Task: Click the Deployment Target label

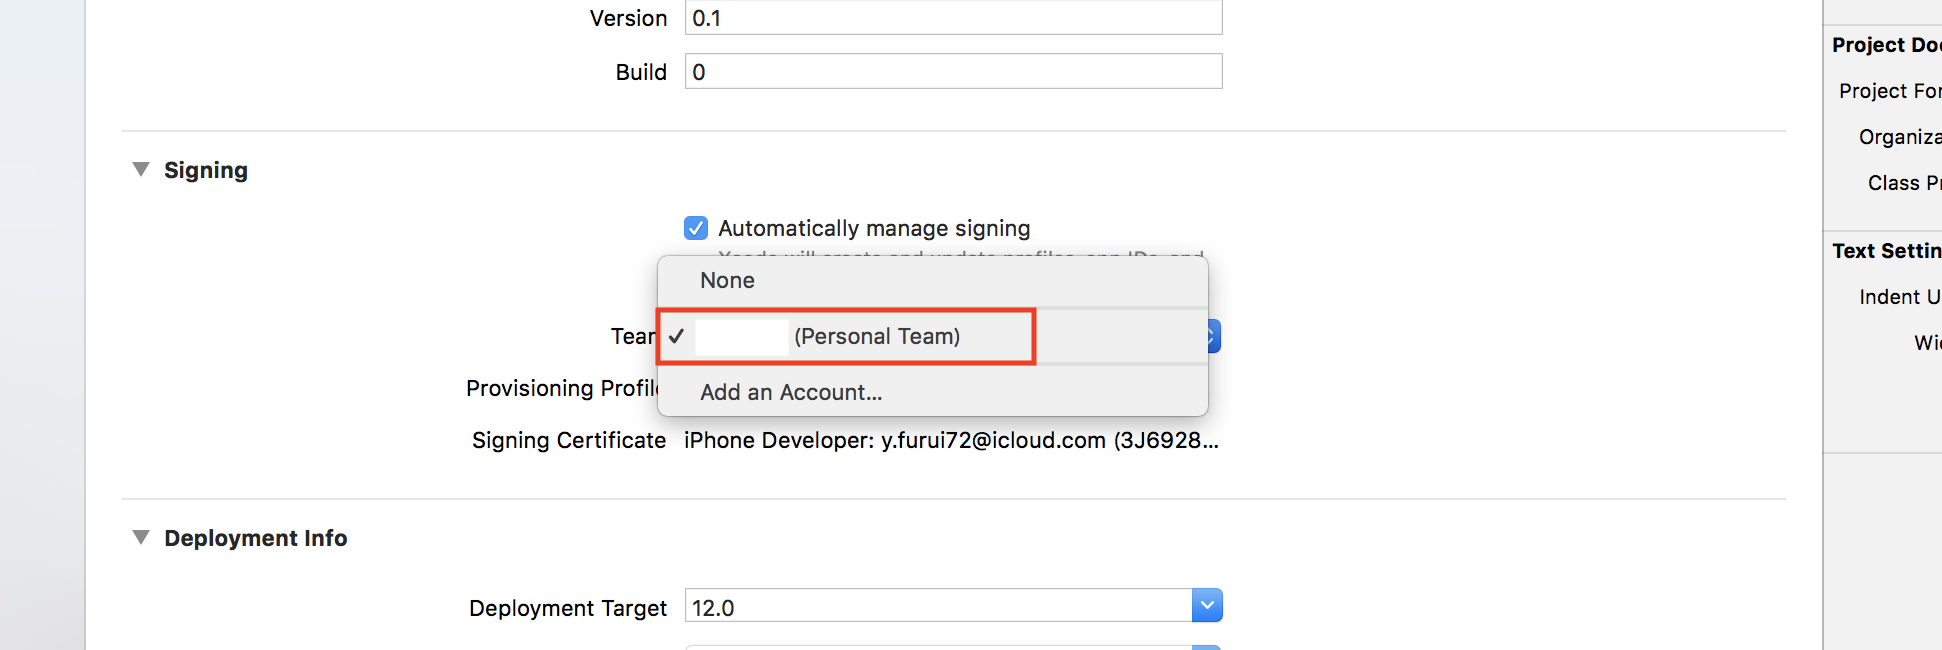Action: [x=567, y=608]
